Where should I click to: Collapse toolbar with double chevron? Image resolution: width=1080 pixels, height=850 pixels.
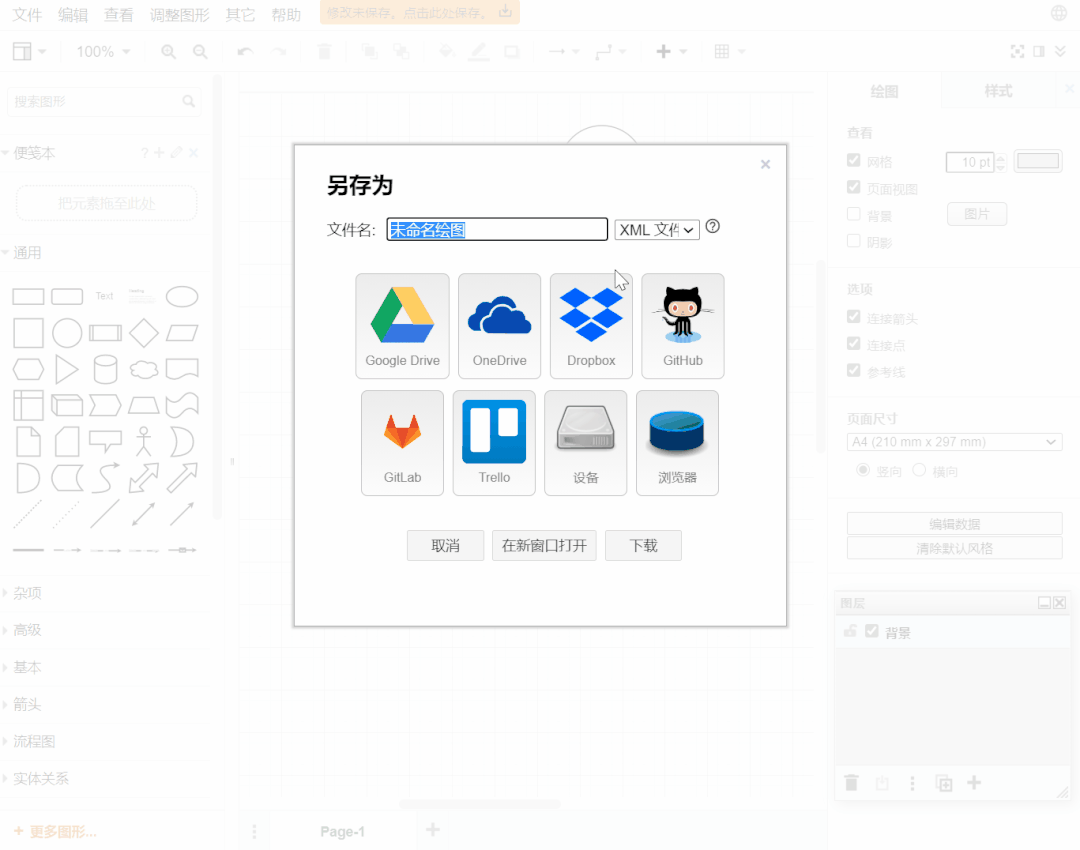coord(1061,52)
